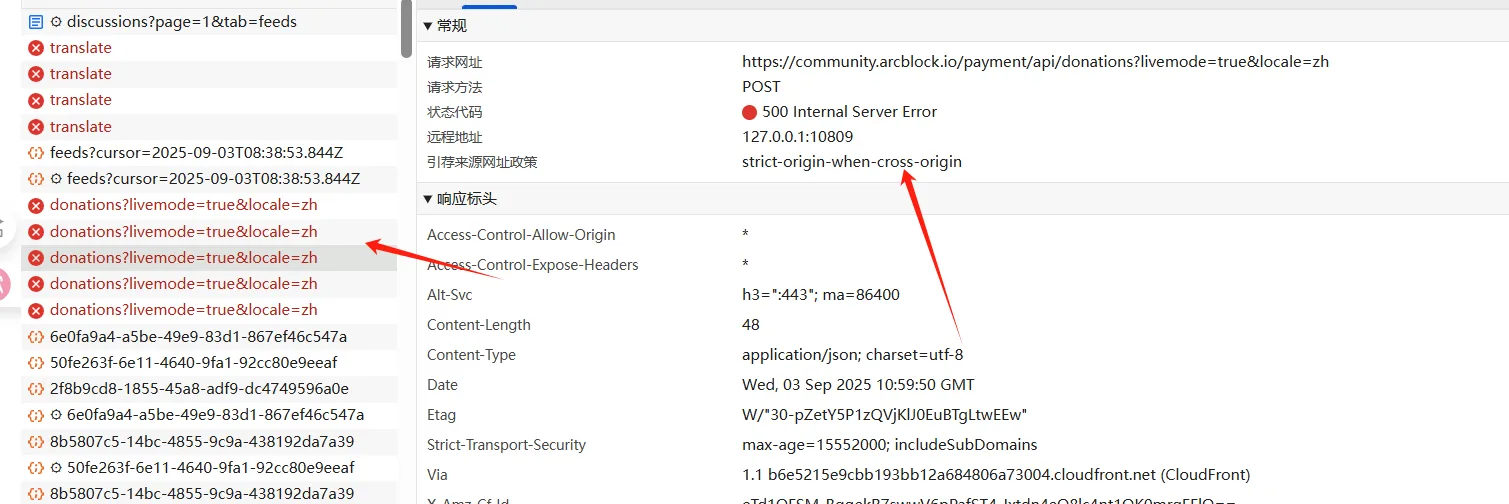Click the red error icon on the highlighted donations request
Viewport: 1509px width, 504px height.
click(35, 257)
